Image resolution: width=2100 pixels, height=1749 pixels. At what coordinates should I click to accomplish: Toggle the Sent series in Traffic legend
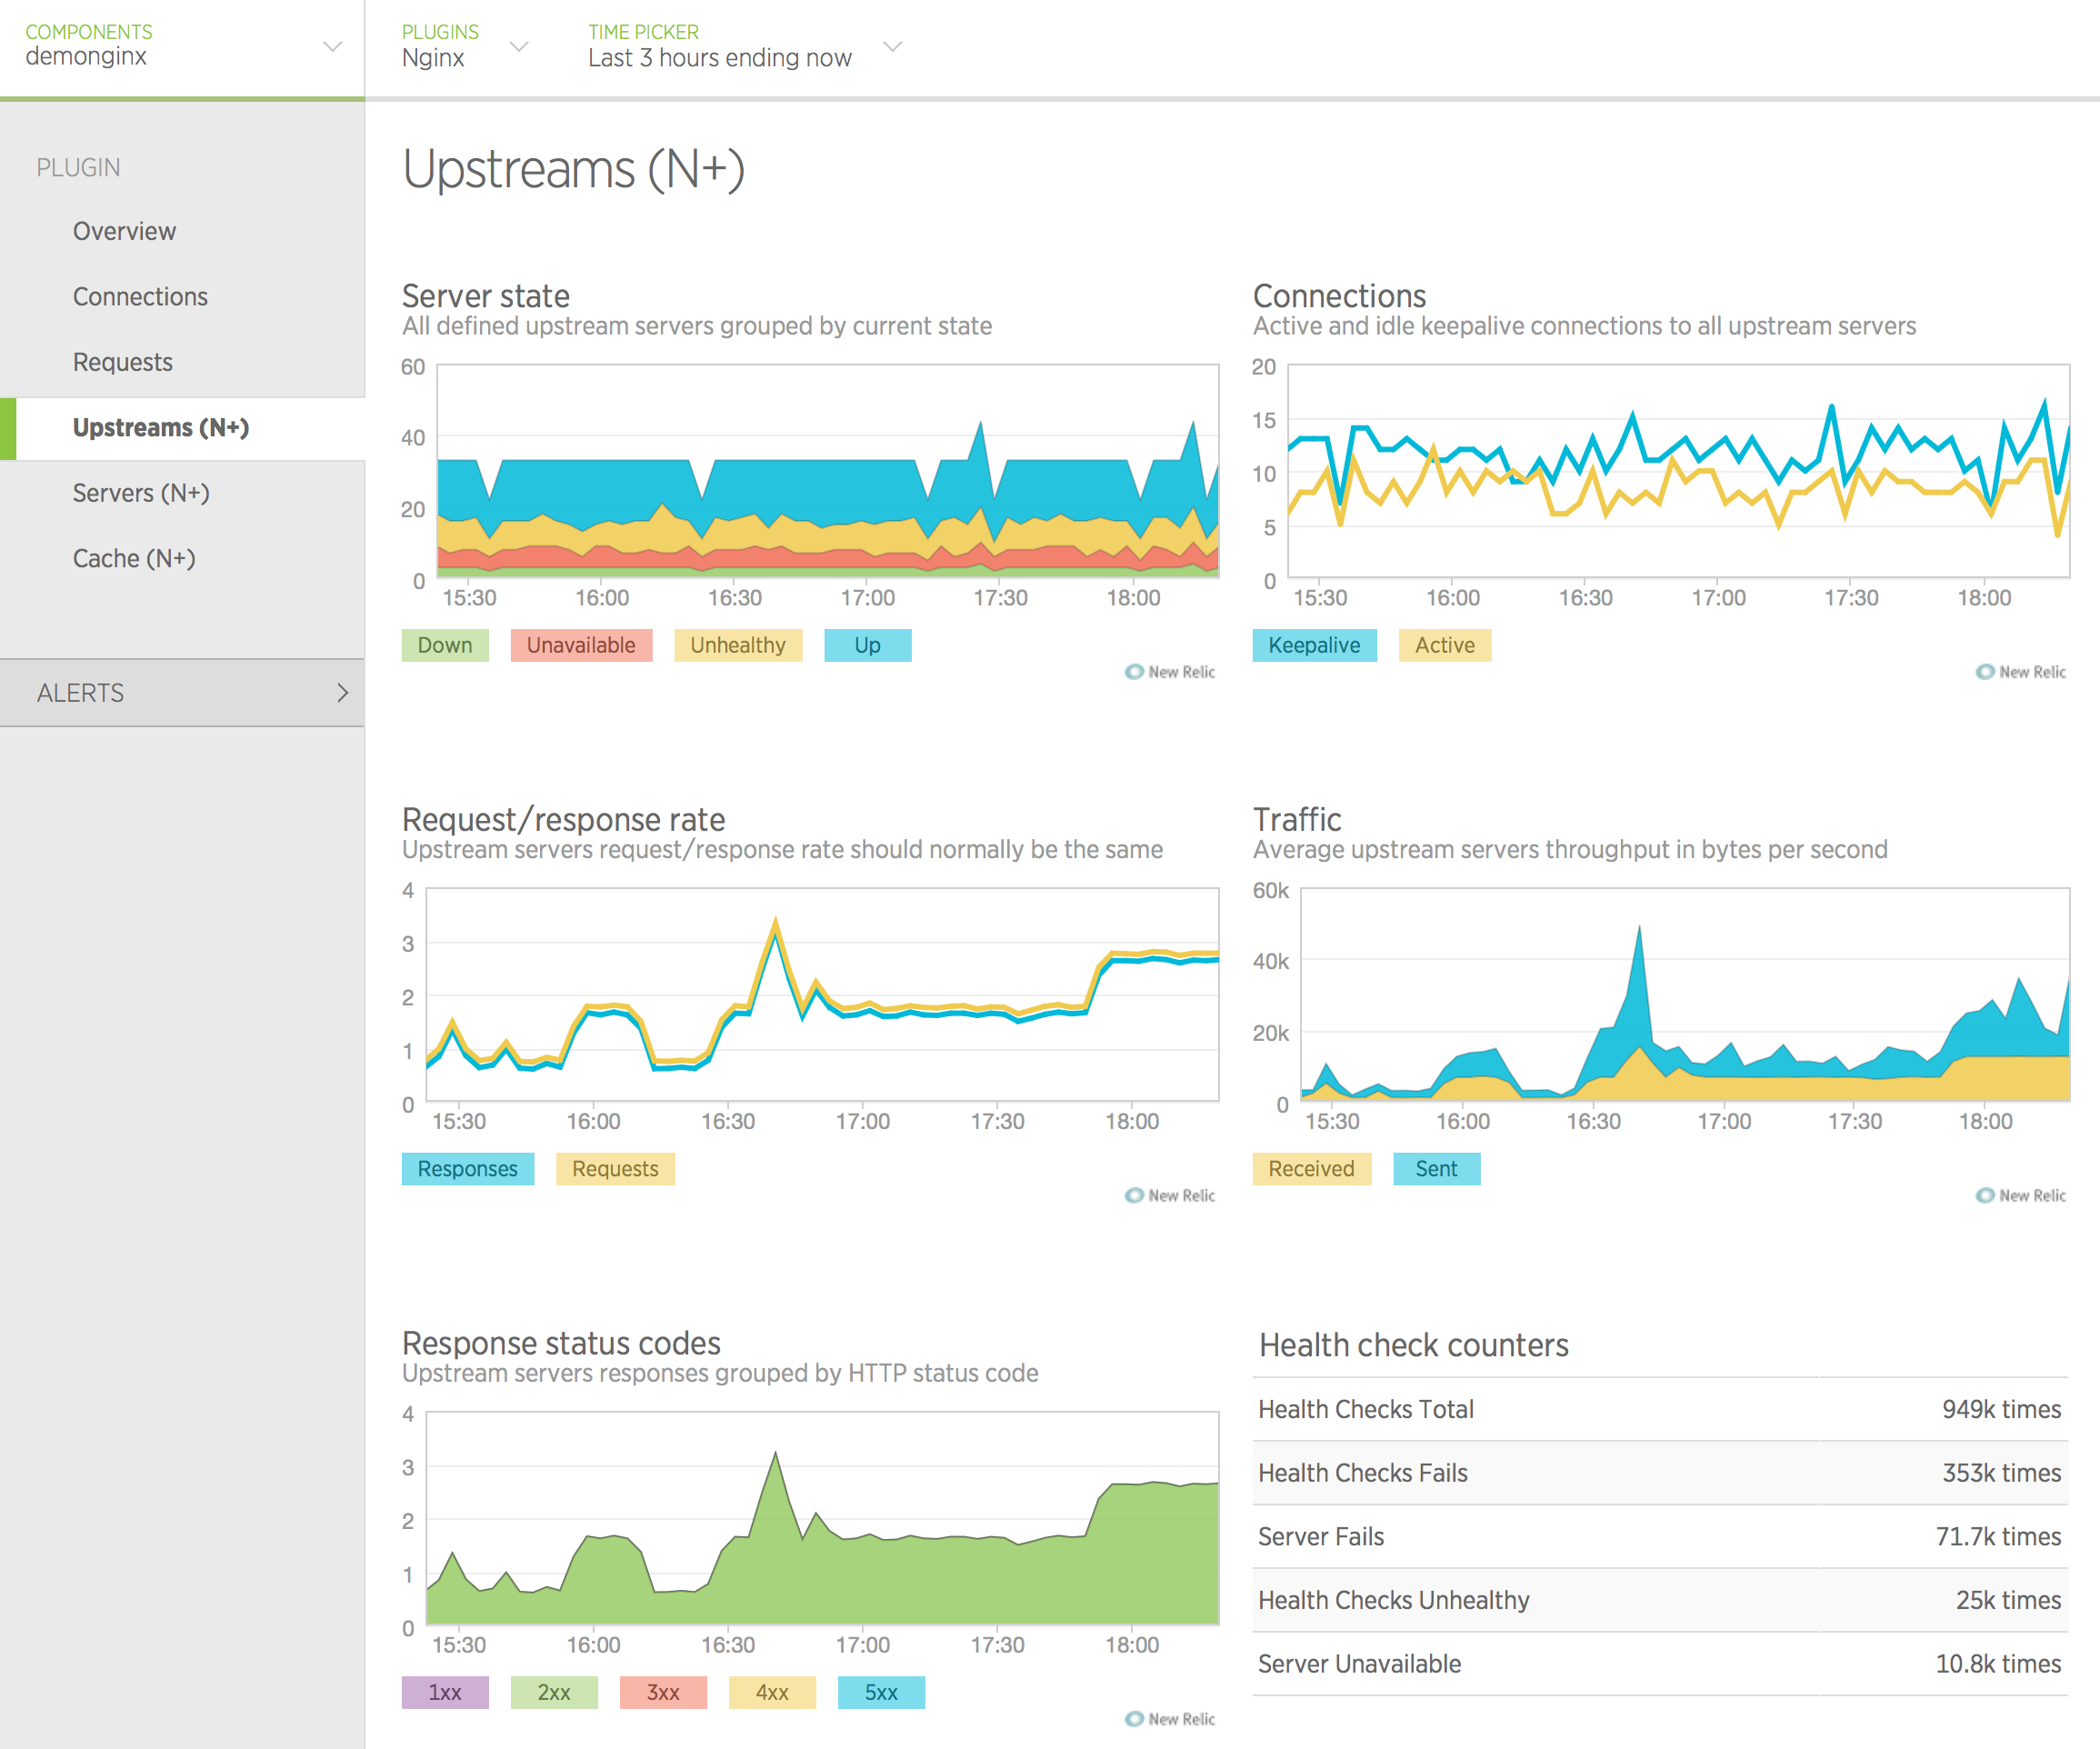point(1436,1169)
